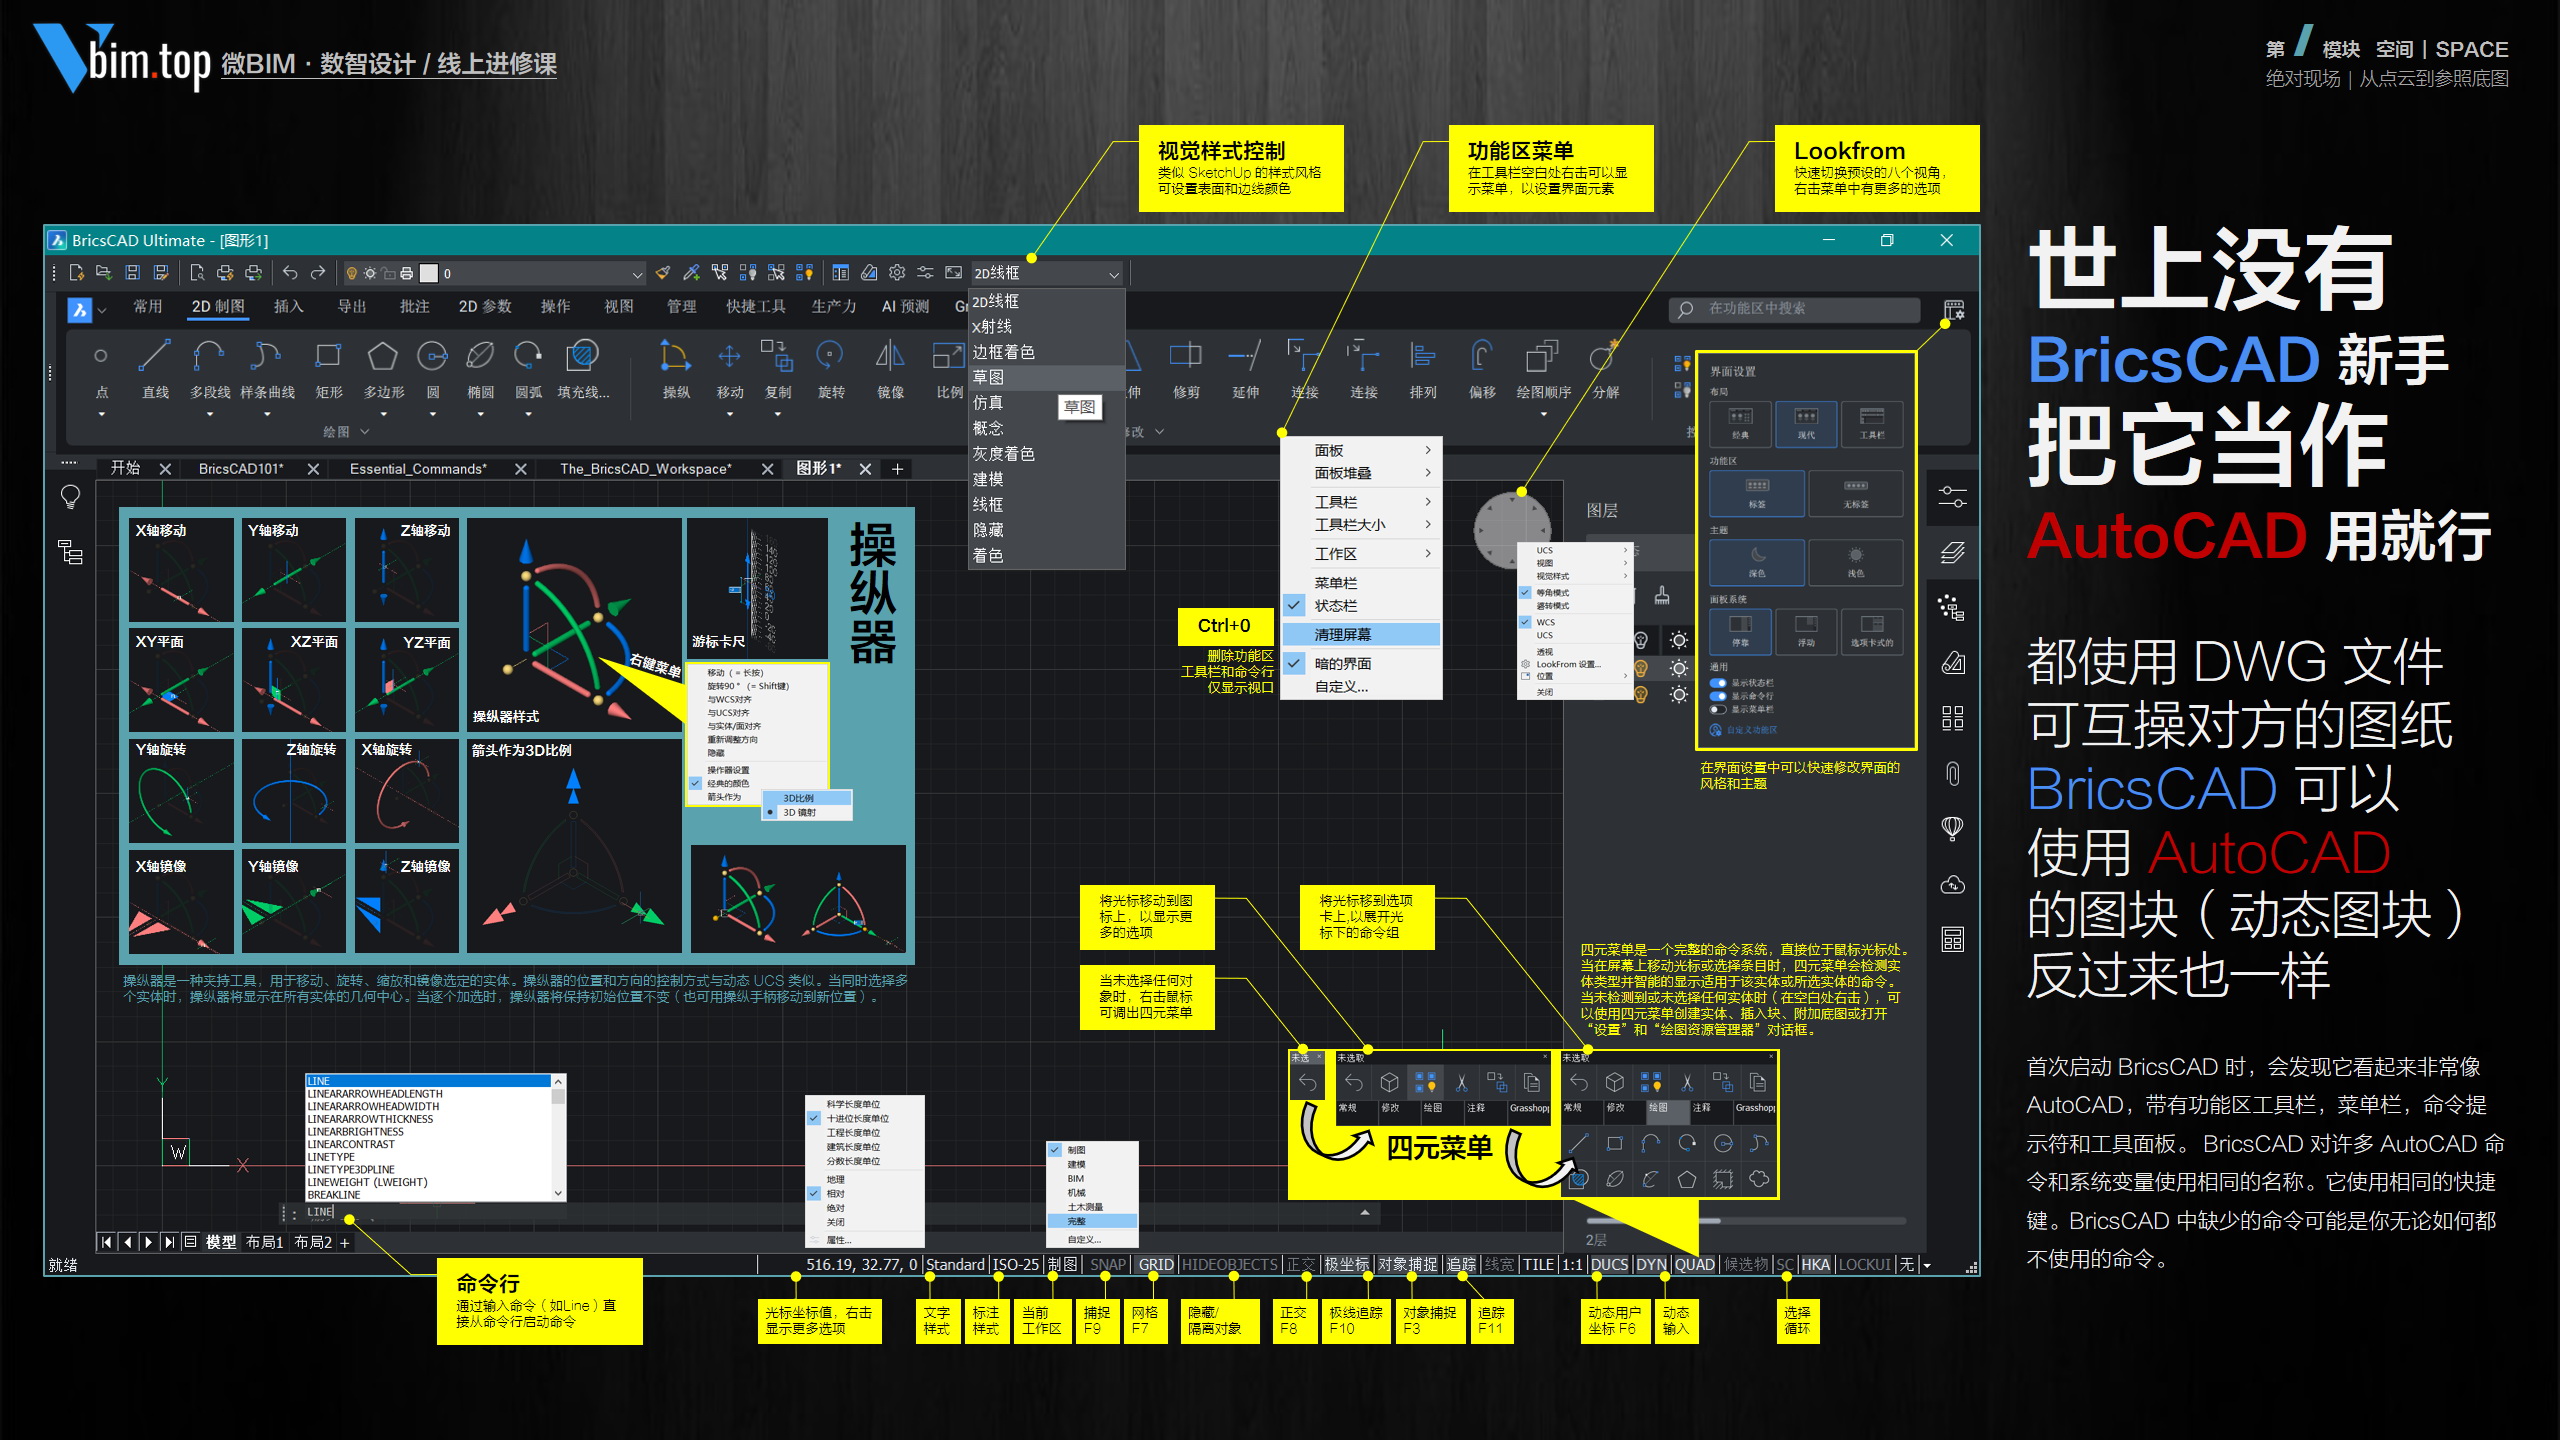Click the white layer color swatch
Screen dimensions: 2560x1440
tap(429, 273)
